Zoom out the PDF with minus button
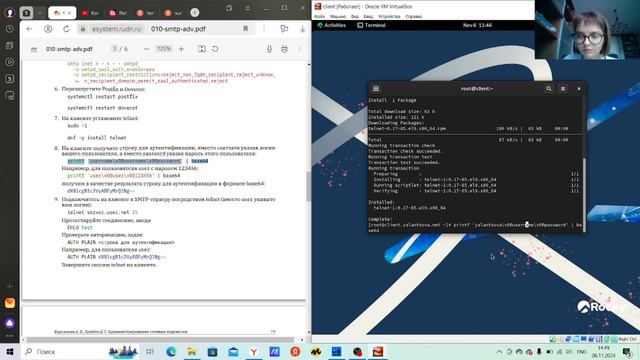Viewport: 640px width, 360px height. pos(146,49)
